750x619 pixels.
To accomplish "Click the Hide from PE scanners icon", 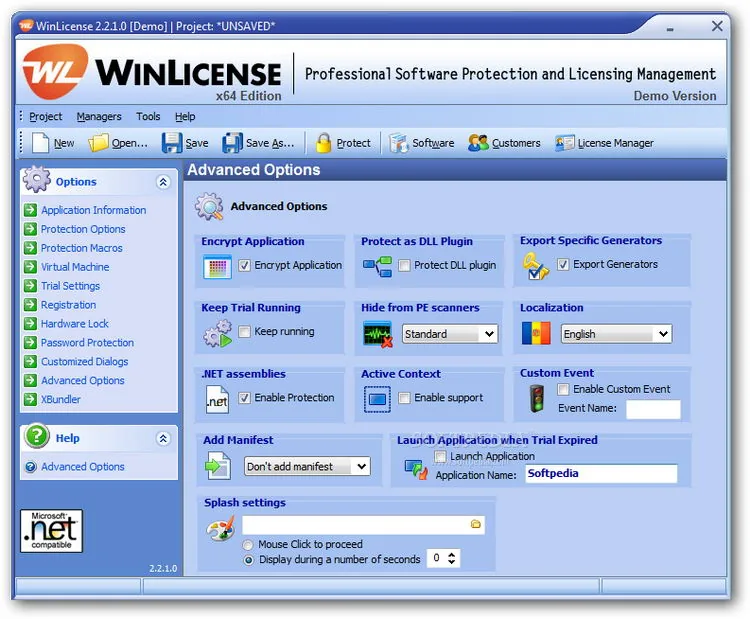I will tap(378, 334).
